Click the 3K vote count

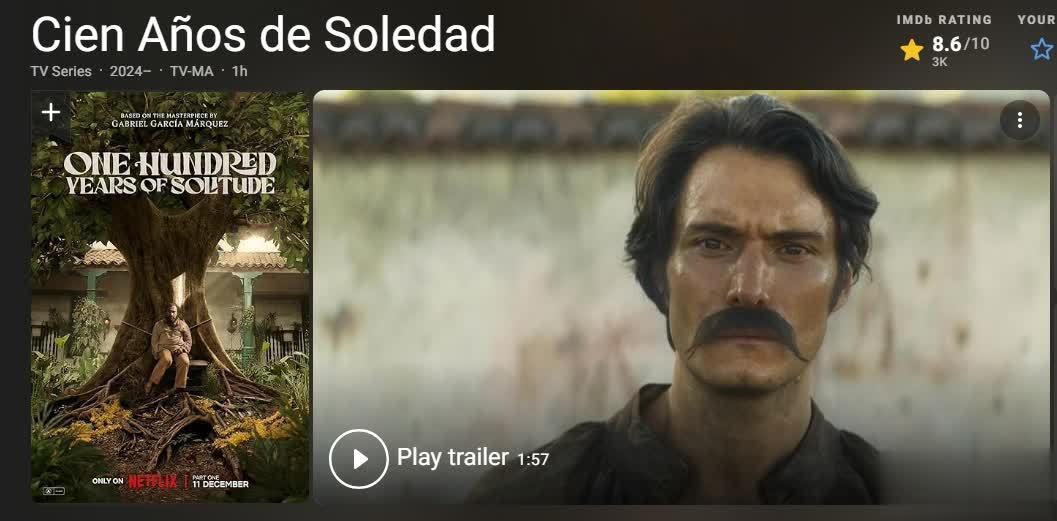coord(939,62)
